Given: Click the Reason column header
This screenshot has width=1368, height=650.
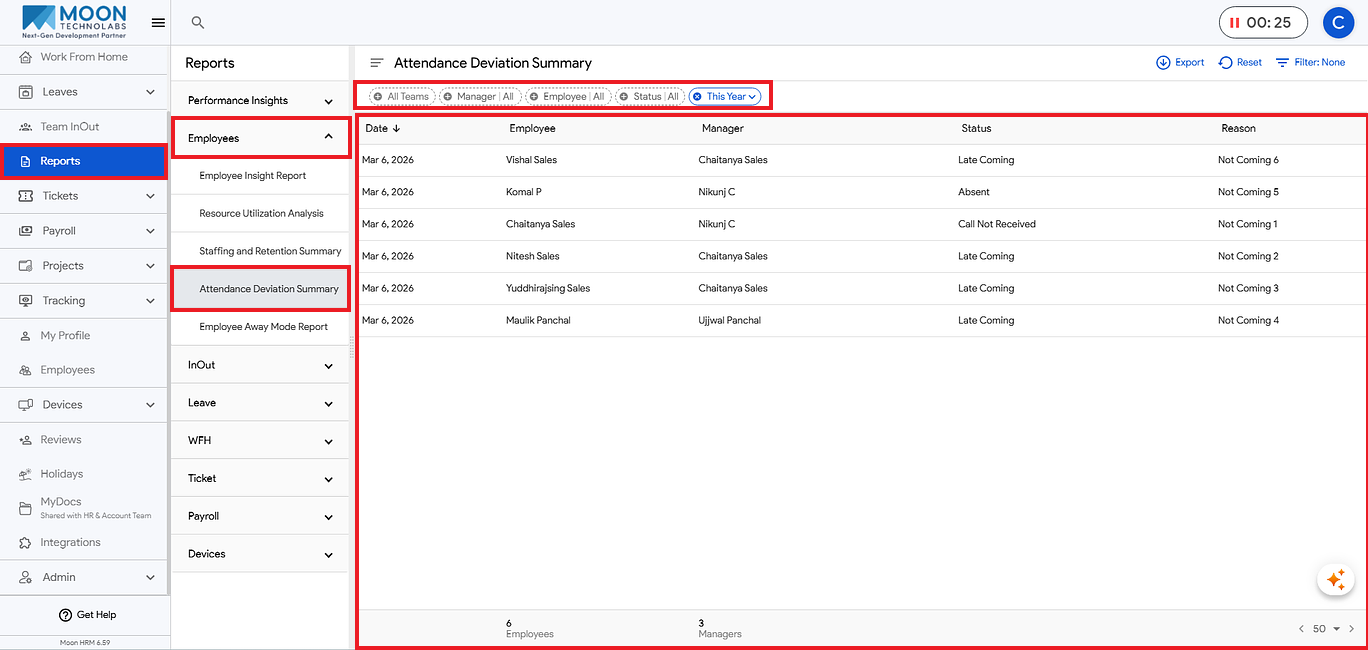Looking at the screenshot, I should [x=1238, y=128].
